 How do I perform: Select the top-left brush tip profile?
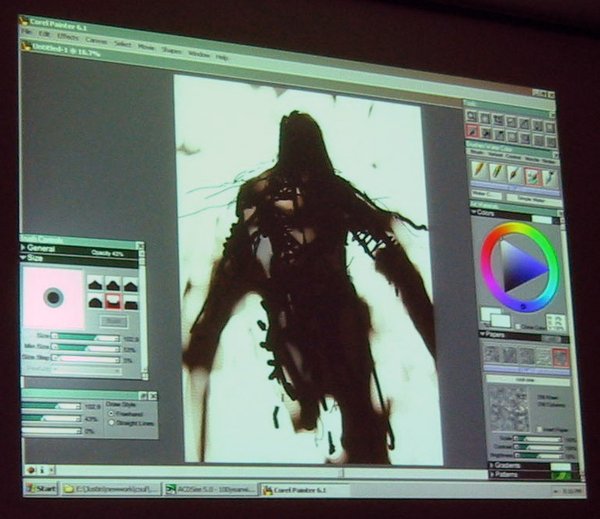96,284
